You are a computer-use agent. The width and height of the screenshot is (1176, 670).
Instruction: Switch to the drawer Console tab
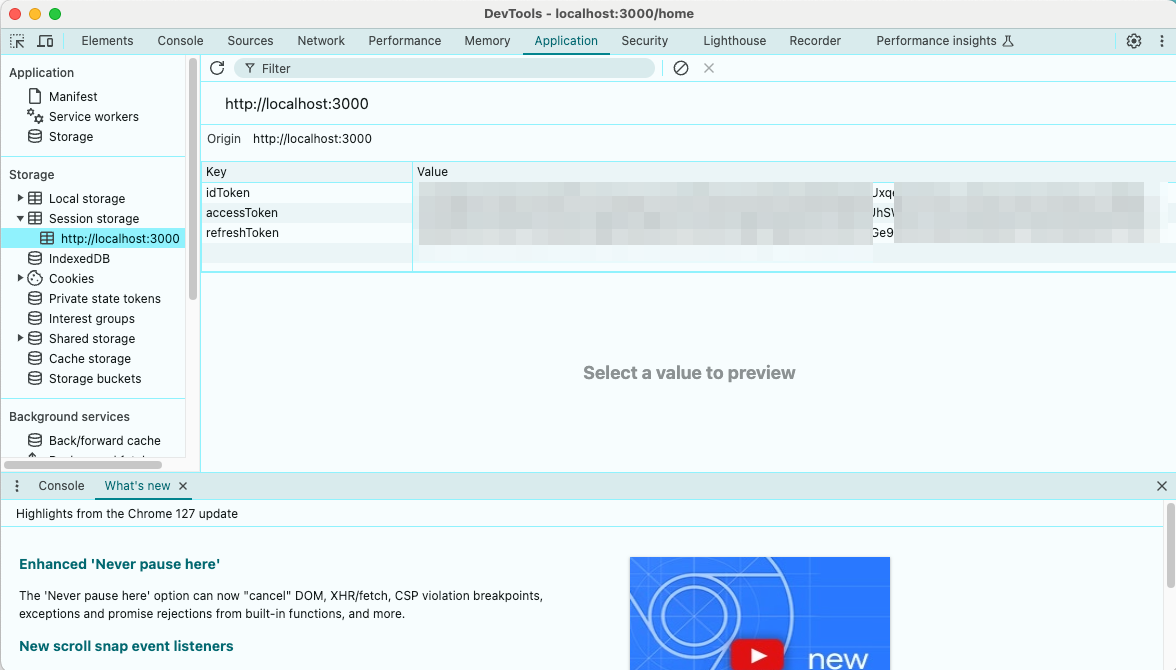(62, 486)
